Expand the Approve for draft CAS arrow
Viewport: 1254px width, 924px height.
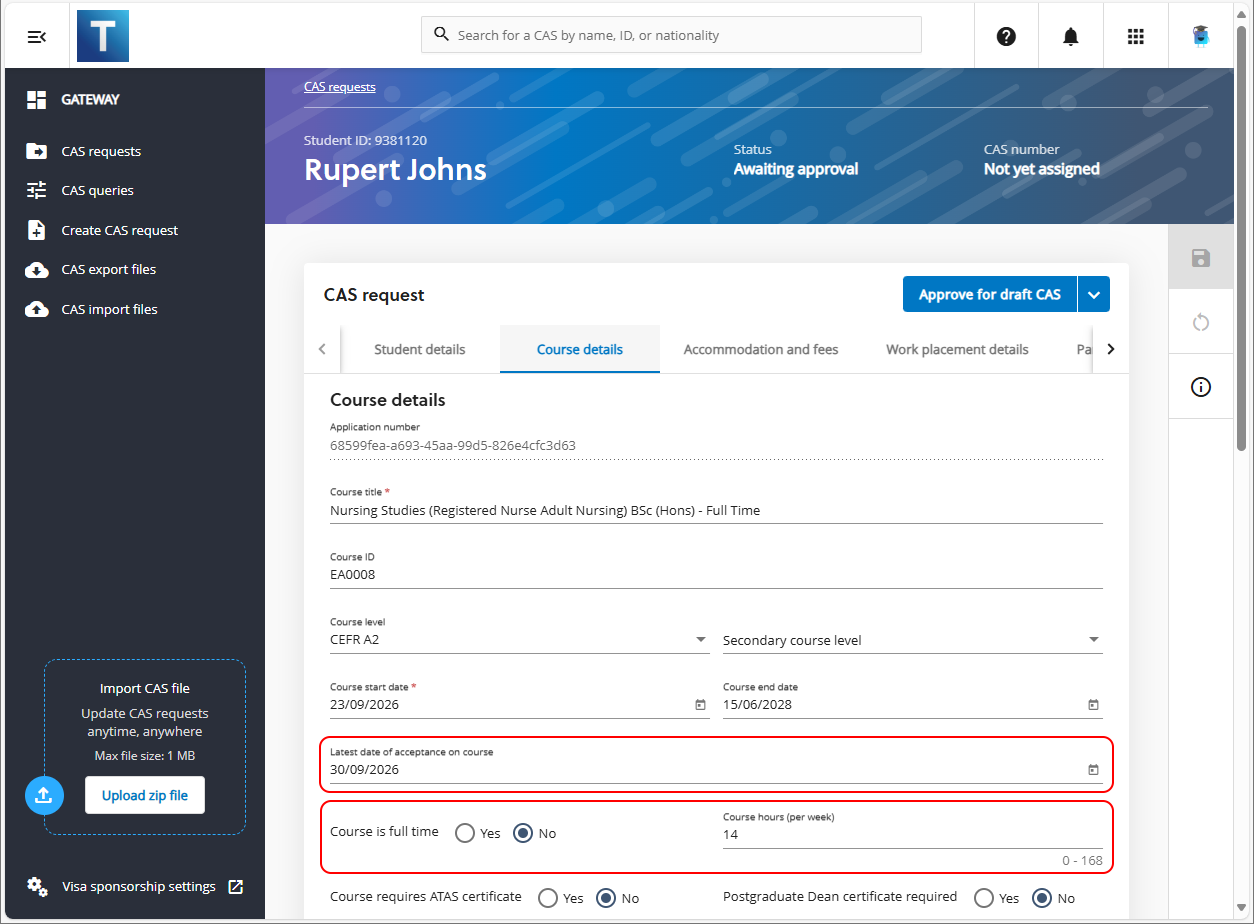pyautogui.click(x=1093, y=295)
